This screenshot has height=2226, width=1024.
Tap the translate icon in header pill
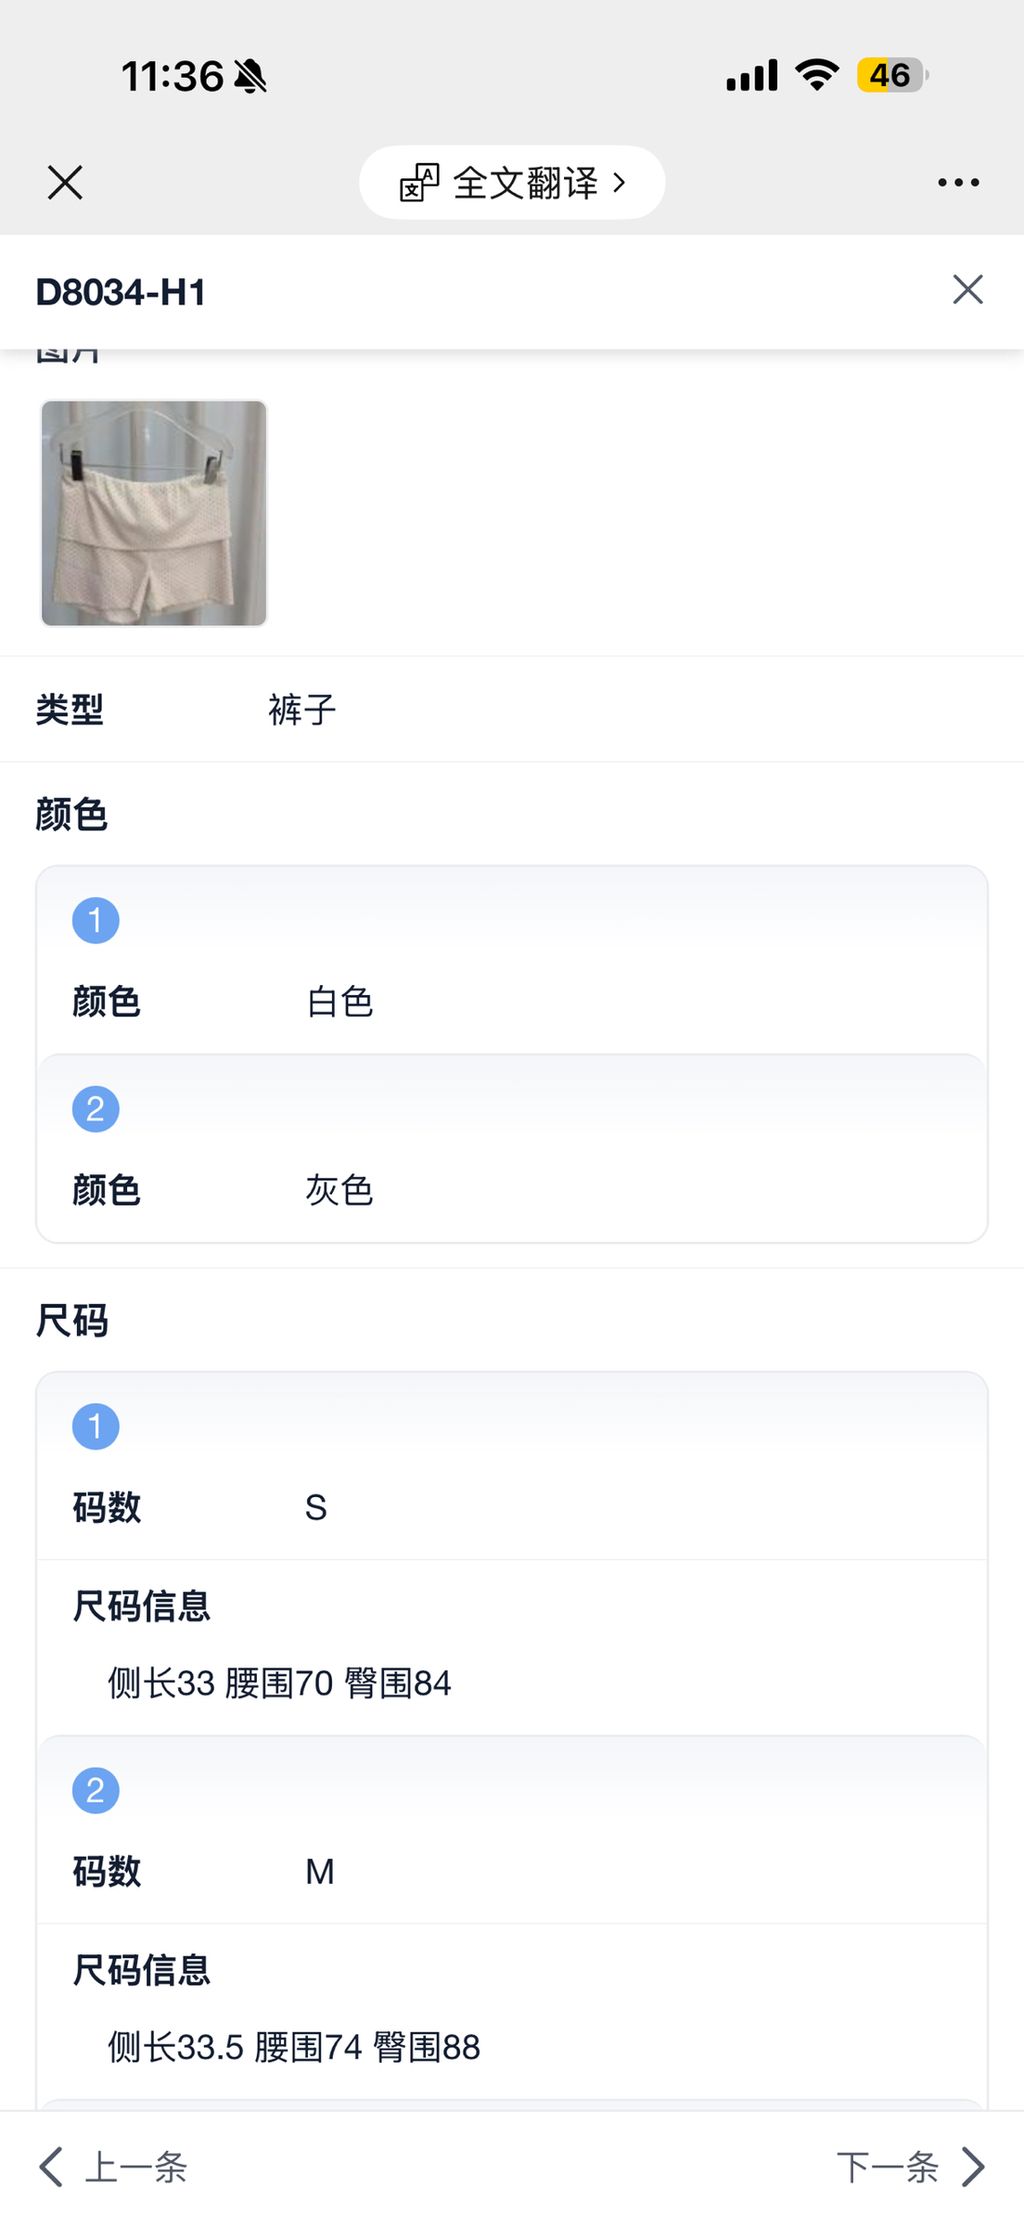[419, 183]
